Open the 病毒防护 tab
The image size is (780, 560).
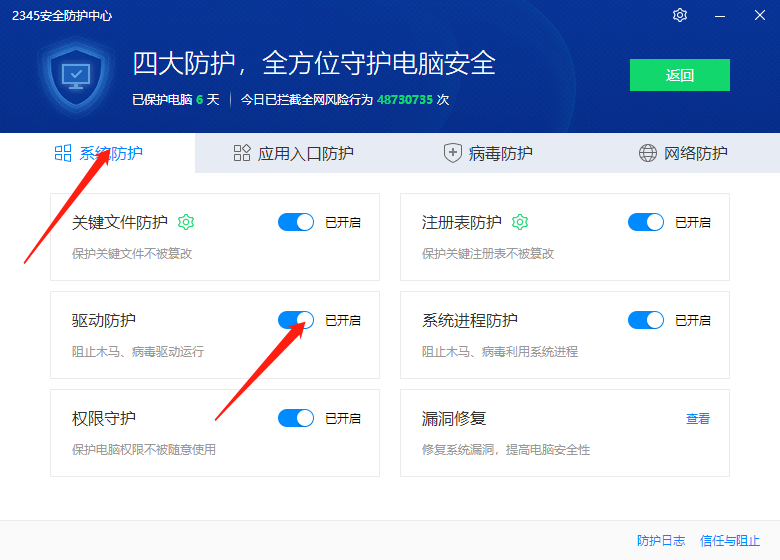click(x=488, y=153)
